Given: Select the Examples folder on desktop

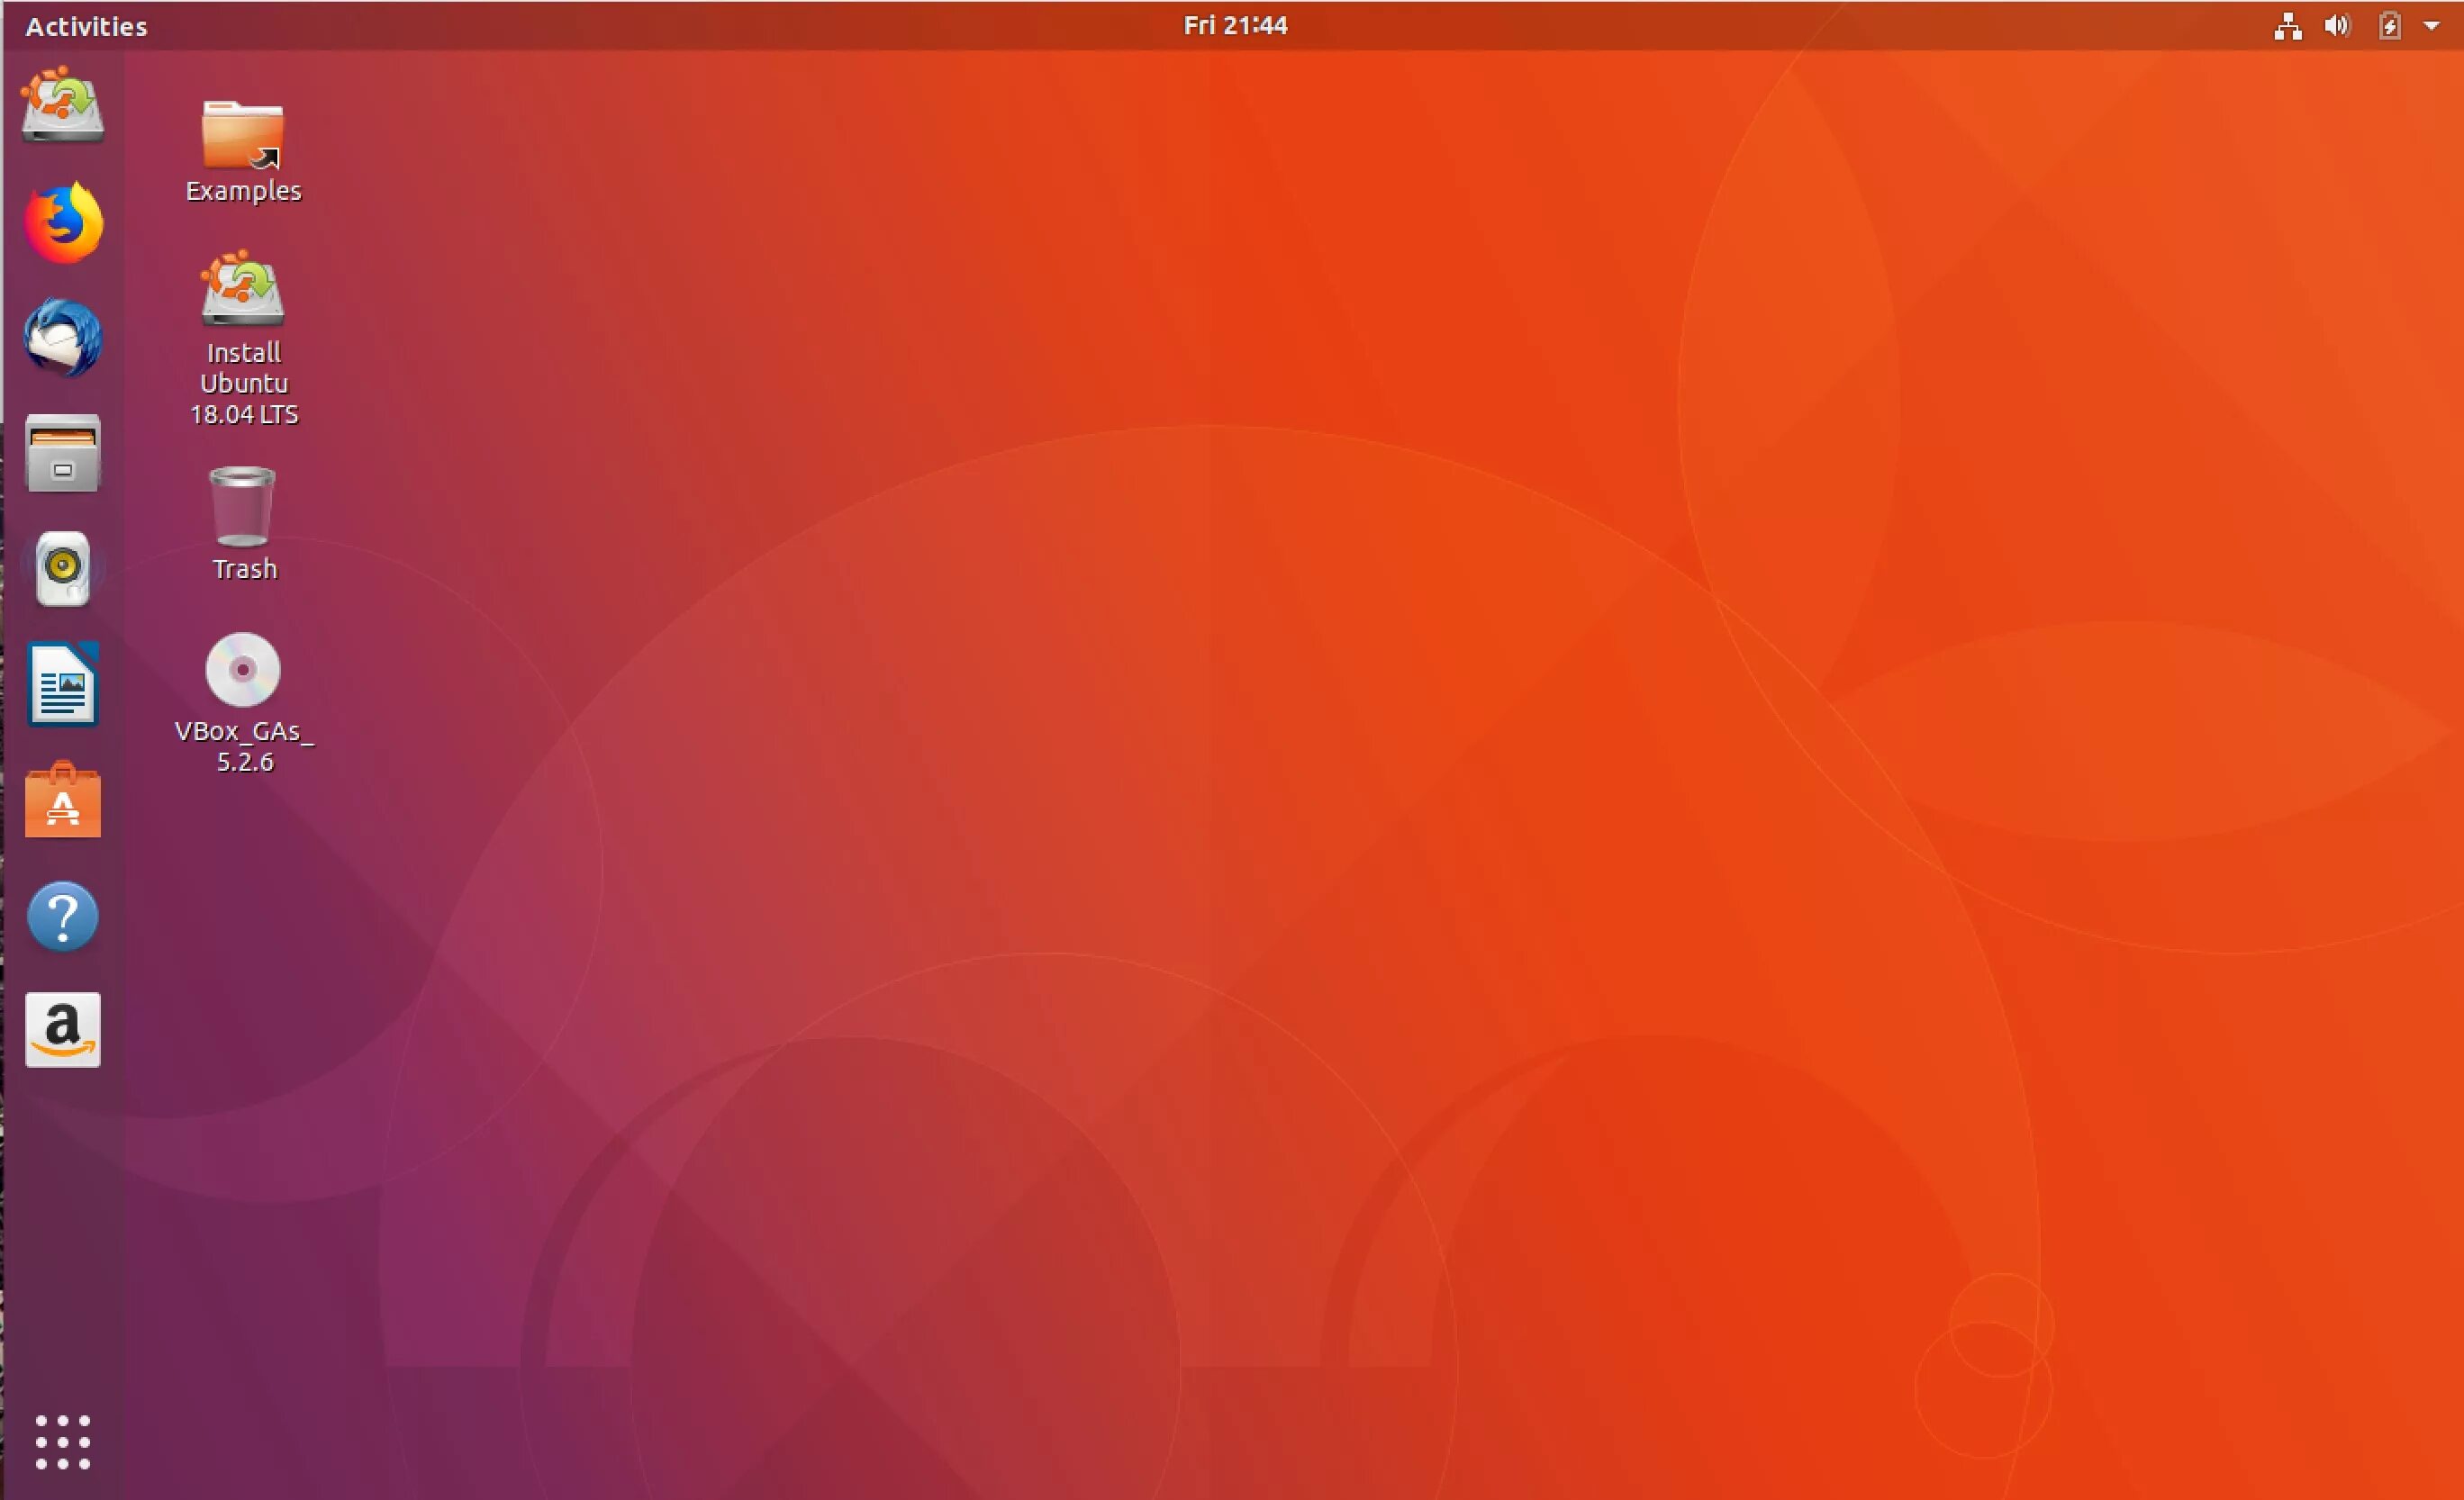Looking at the screenshot, I should pyautogui.click(x=243, y=135).
